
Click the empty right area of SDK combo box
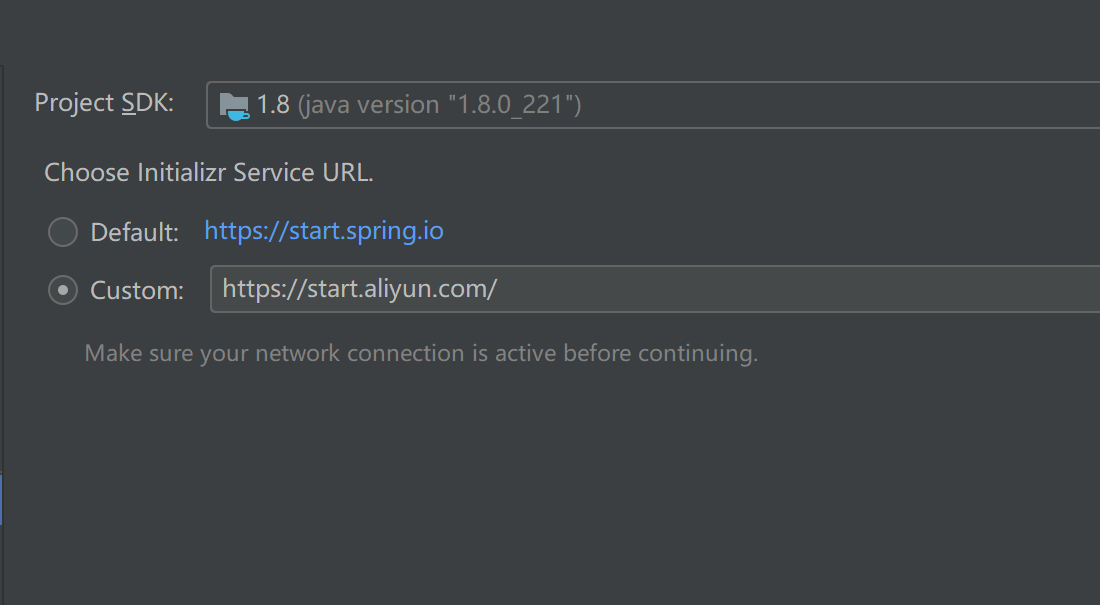coord(842,105)
